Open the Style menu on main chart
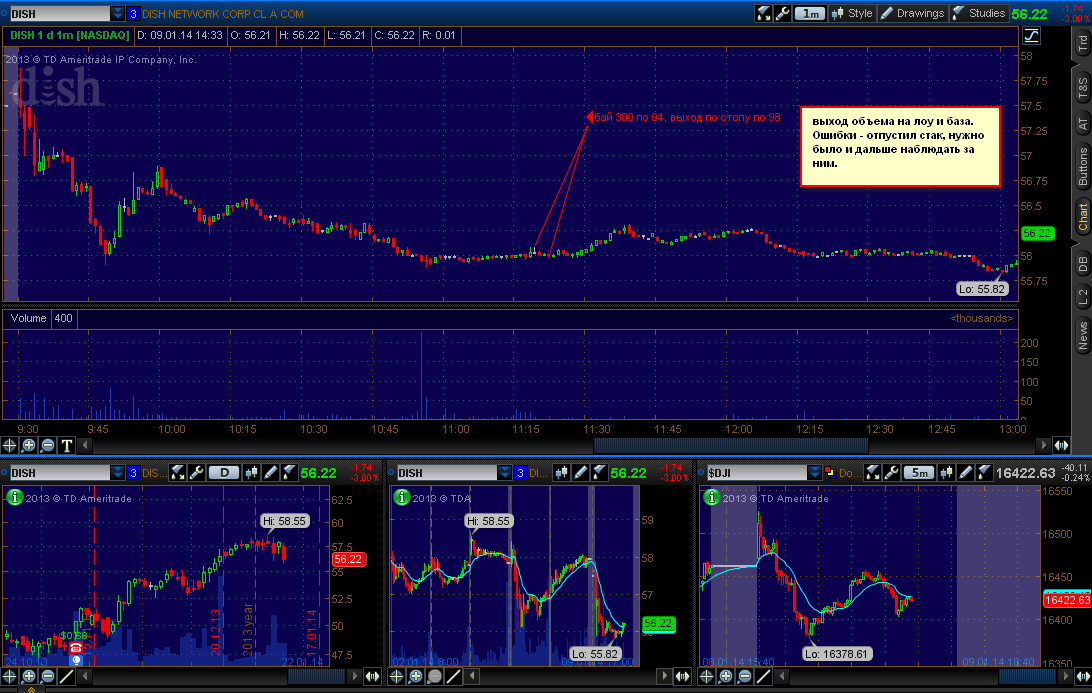The image size is (1092, 693). (x=852, y=13)
